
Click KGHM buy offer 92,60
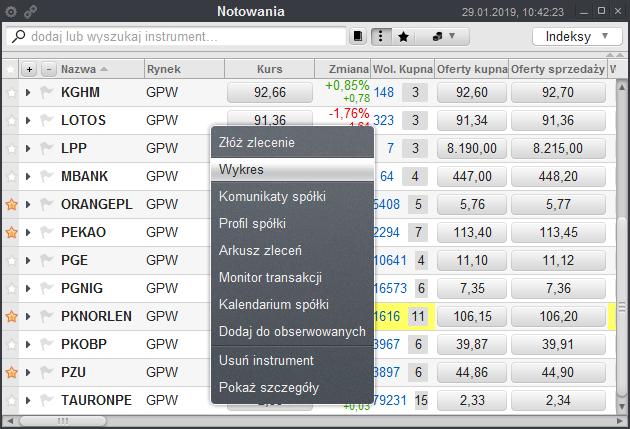(x=472, y=92)
